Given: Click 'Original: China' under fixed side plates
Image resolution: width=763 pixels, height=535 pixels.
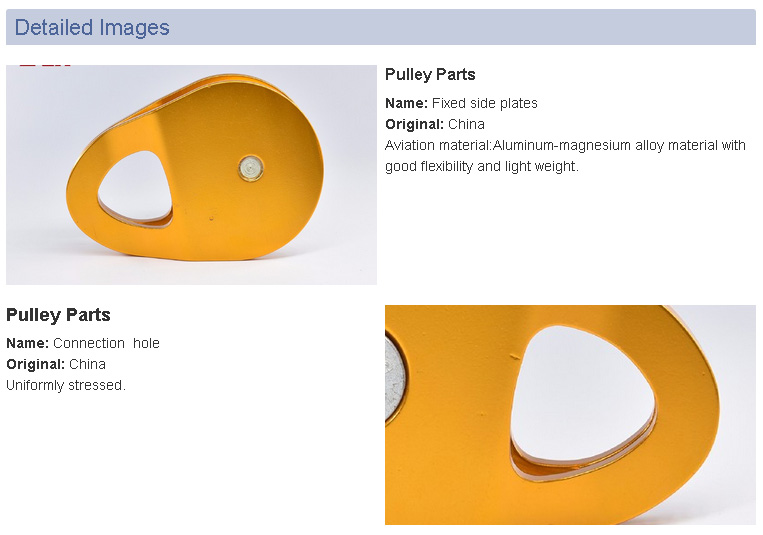Looking at the screenshot, I should (435, 124).
